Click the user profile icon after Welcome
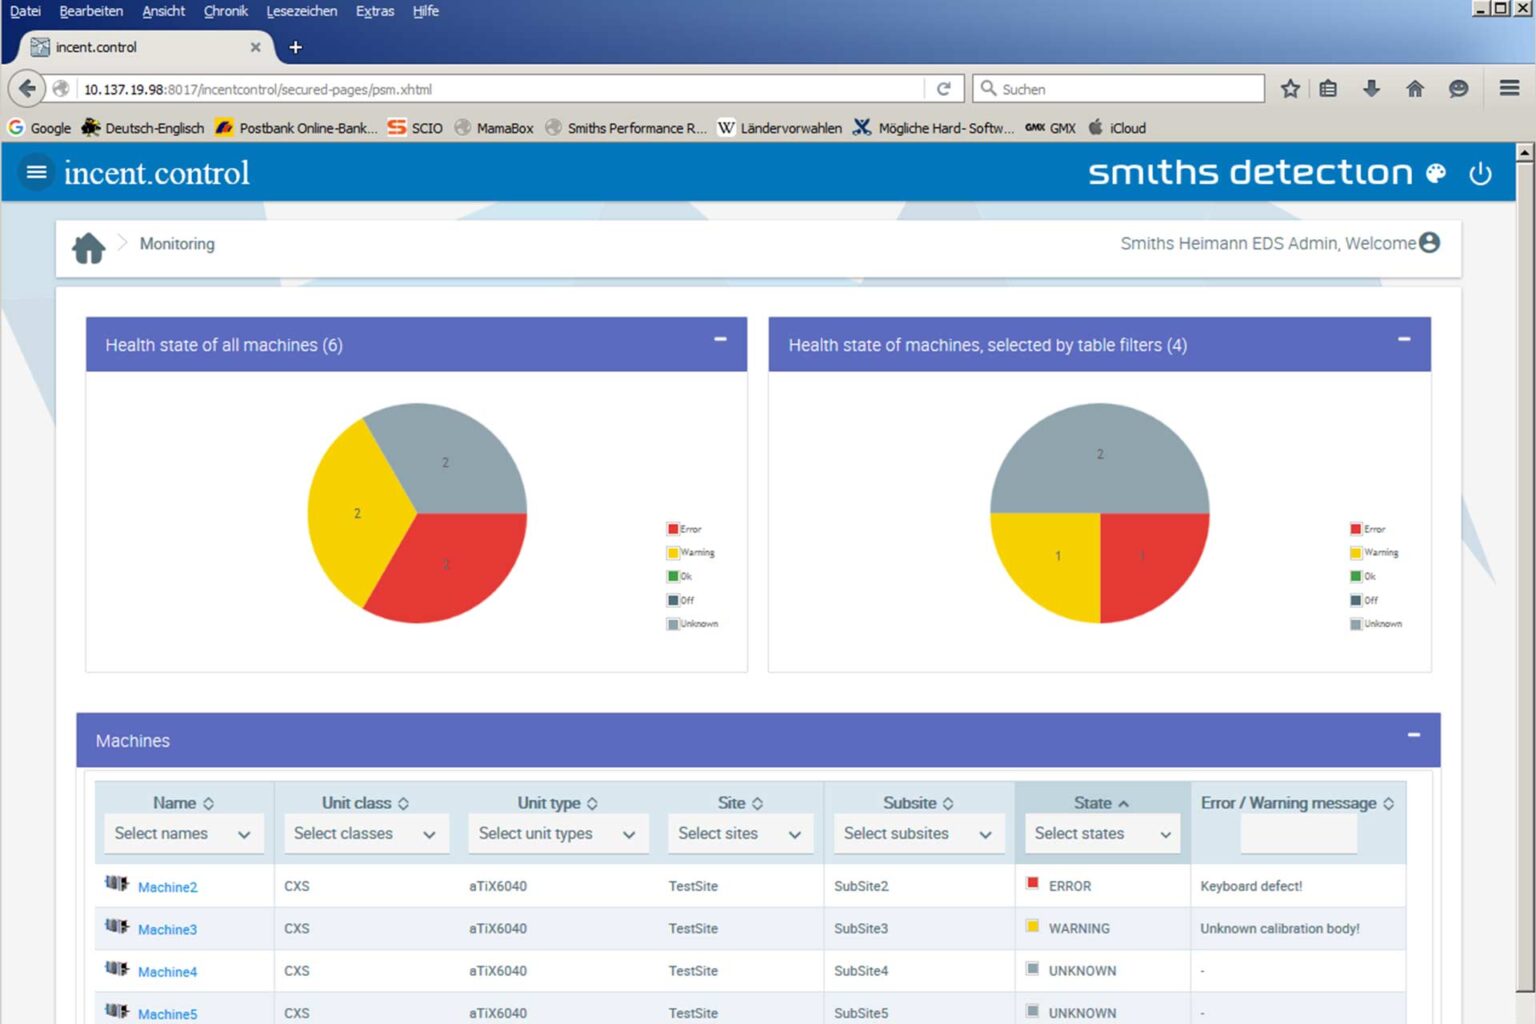The height and width of the screenshot is (1024, 1536). 1430,243
